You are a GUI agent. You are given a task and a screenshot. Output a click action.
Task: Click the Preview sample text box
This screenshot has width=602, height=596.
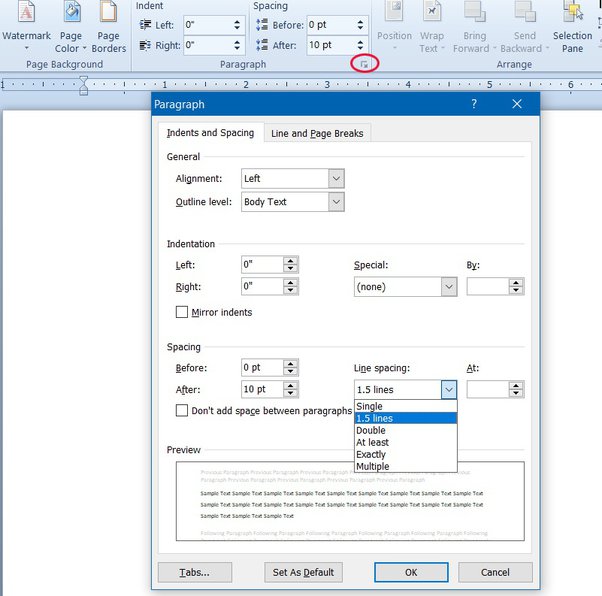tap(350, 501)
